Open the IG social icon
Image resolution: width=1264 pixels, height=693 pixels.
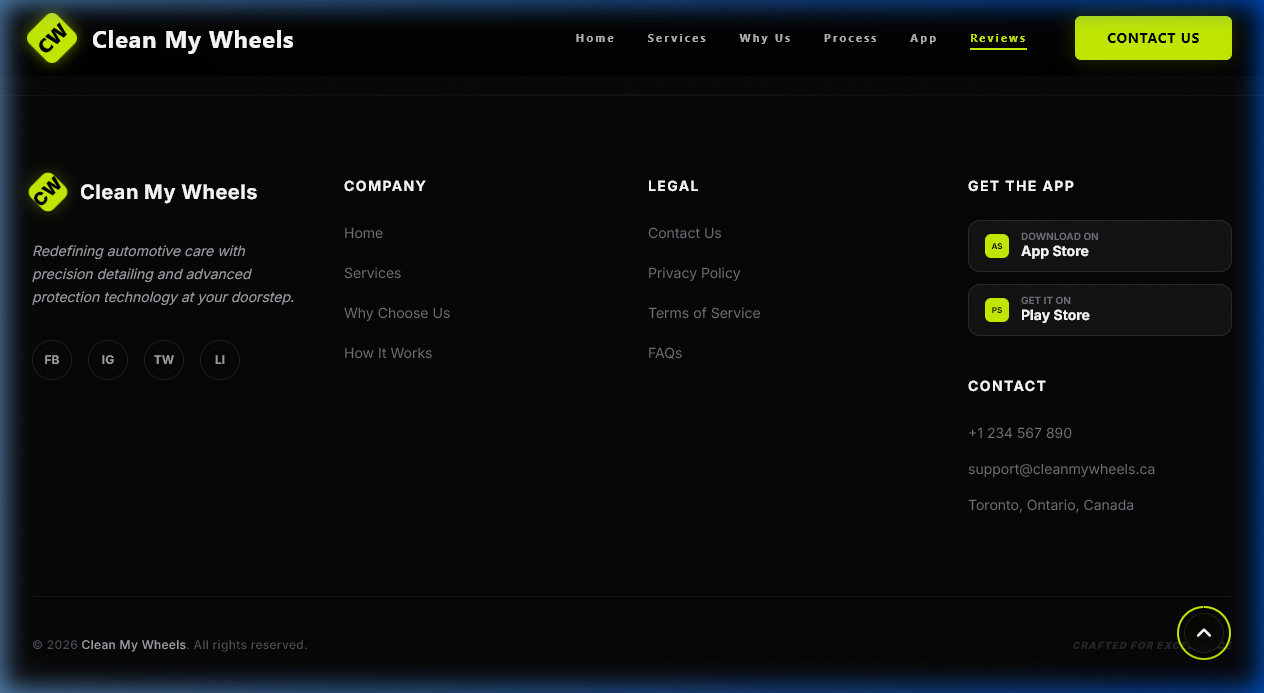(108, 360)
